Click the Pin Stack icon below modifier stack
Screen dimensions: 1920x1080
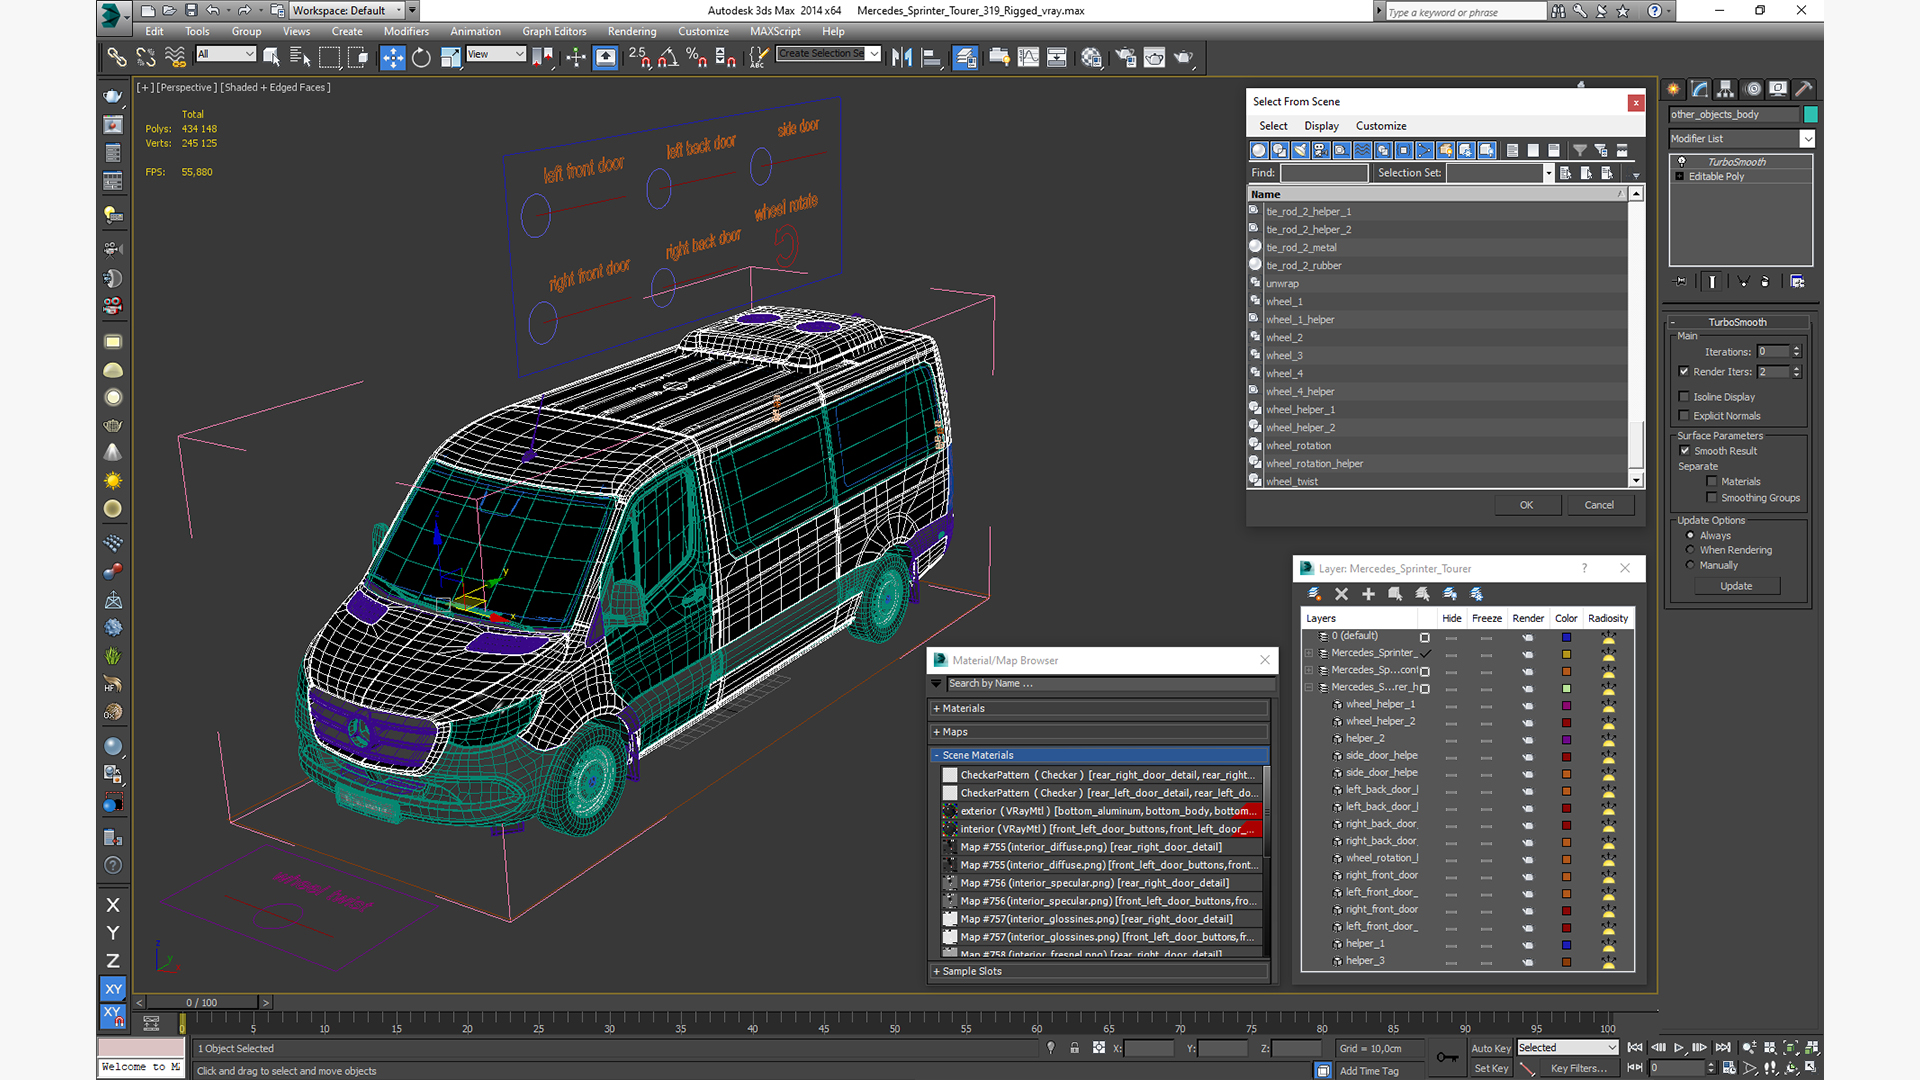(x=1681, y=282)
